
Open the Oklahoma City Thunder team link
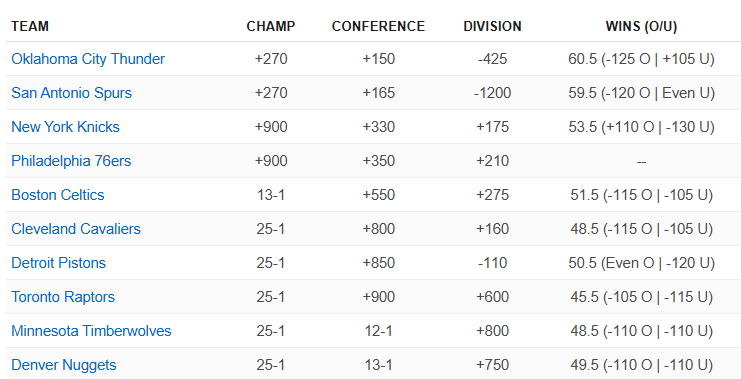(88, 59)
